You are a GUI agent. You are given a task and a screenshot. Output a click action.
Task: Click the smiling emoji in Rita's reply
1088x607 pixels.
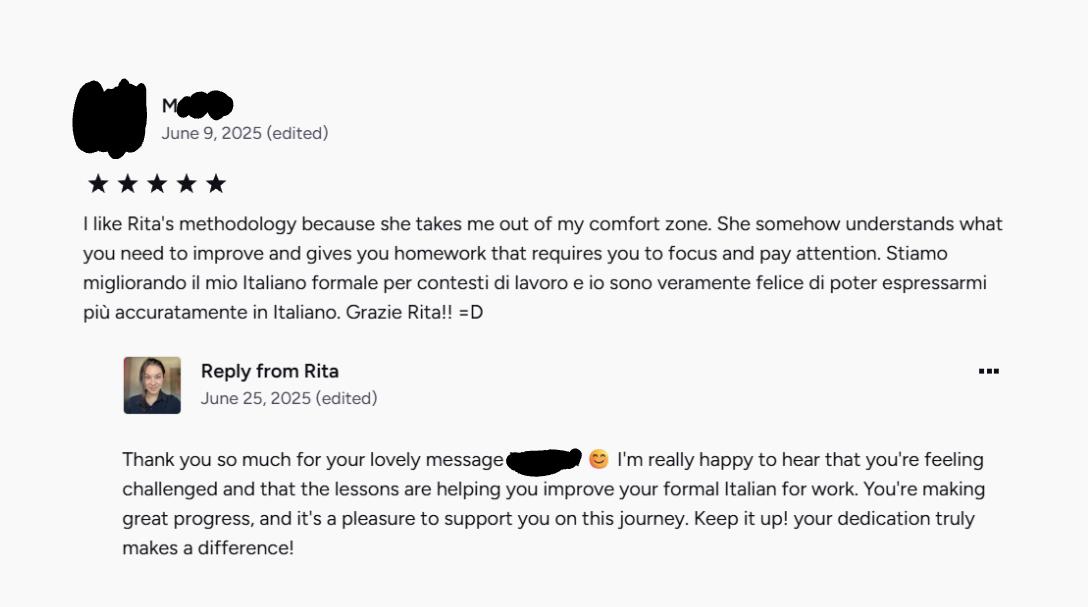pos(598,460)
